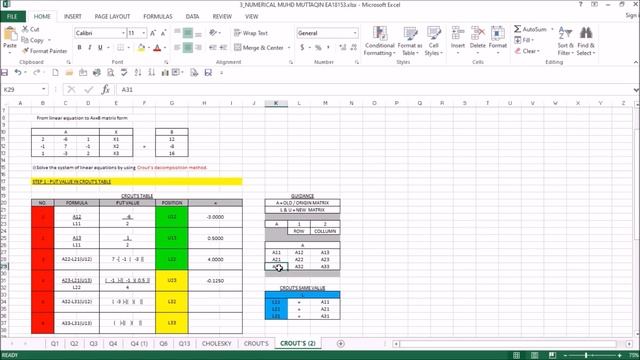The width and height of the screenshot is (640, 360).
Task: Toggle Center horizontal alignment
Action: (187, 48)
